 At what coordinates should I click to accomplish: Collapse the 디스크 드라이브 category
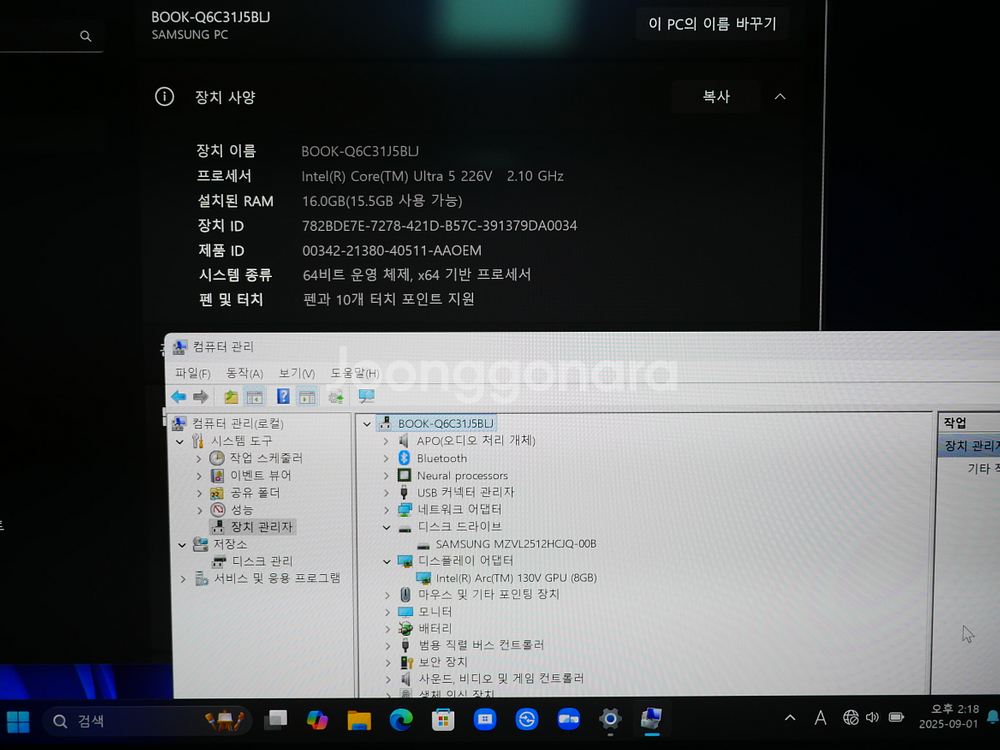pos(386,527)
